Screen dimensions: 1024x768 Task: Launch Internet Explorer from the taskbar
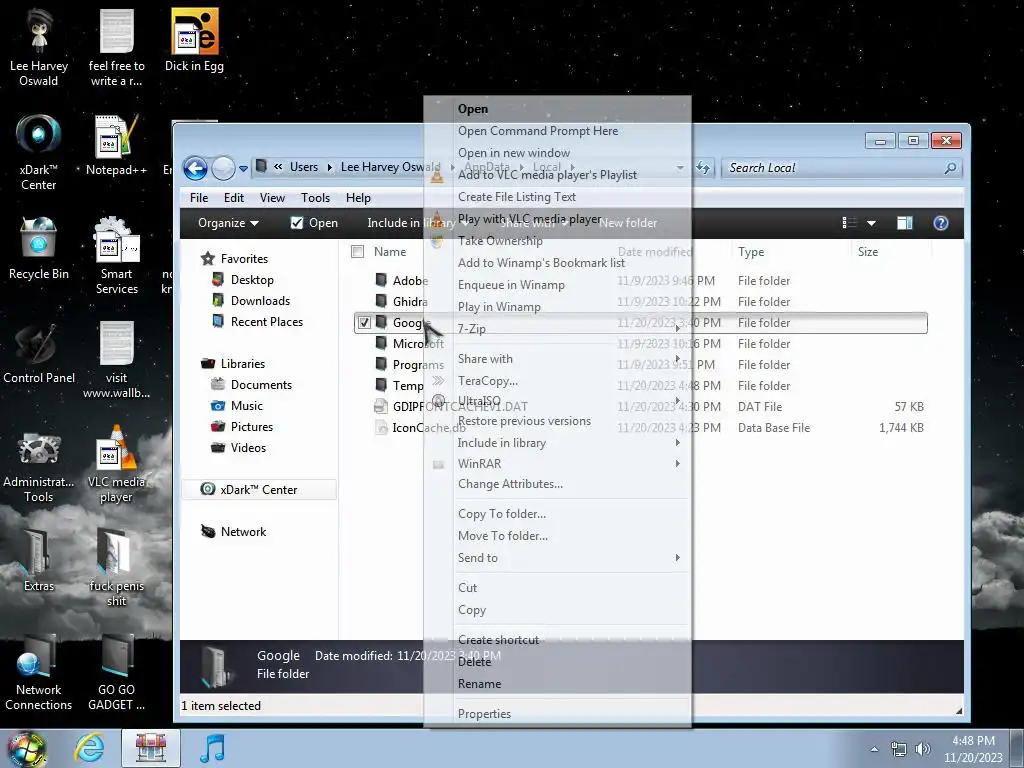(x=89, y=748)
